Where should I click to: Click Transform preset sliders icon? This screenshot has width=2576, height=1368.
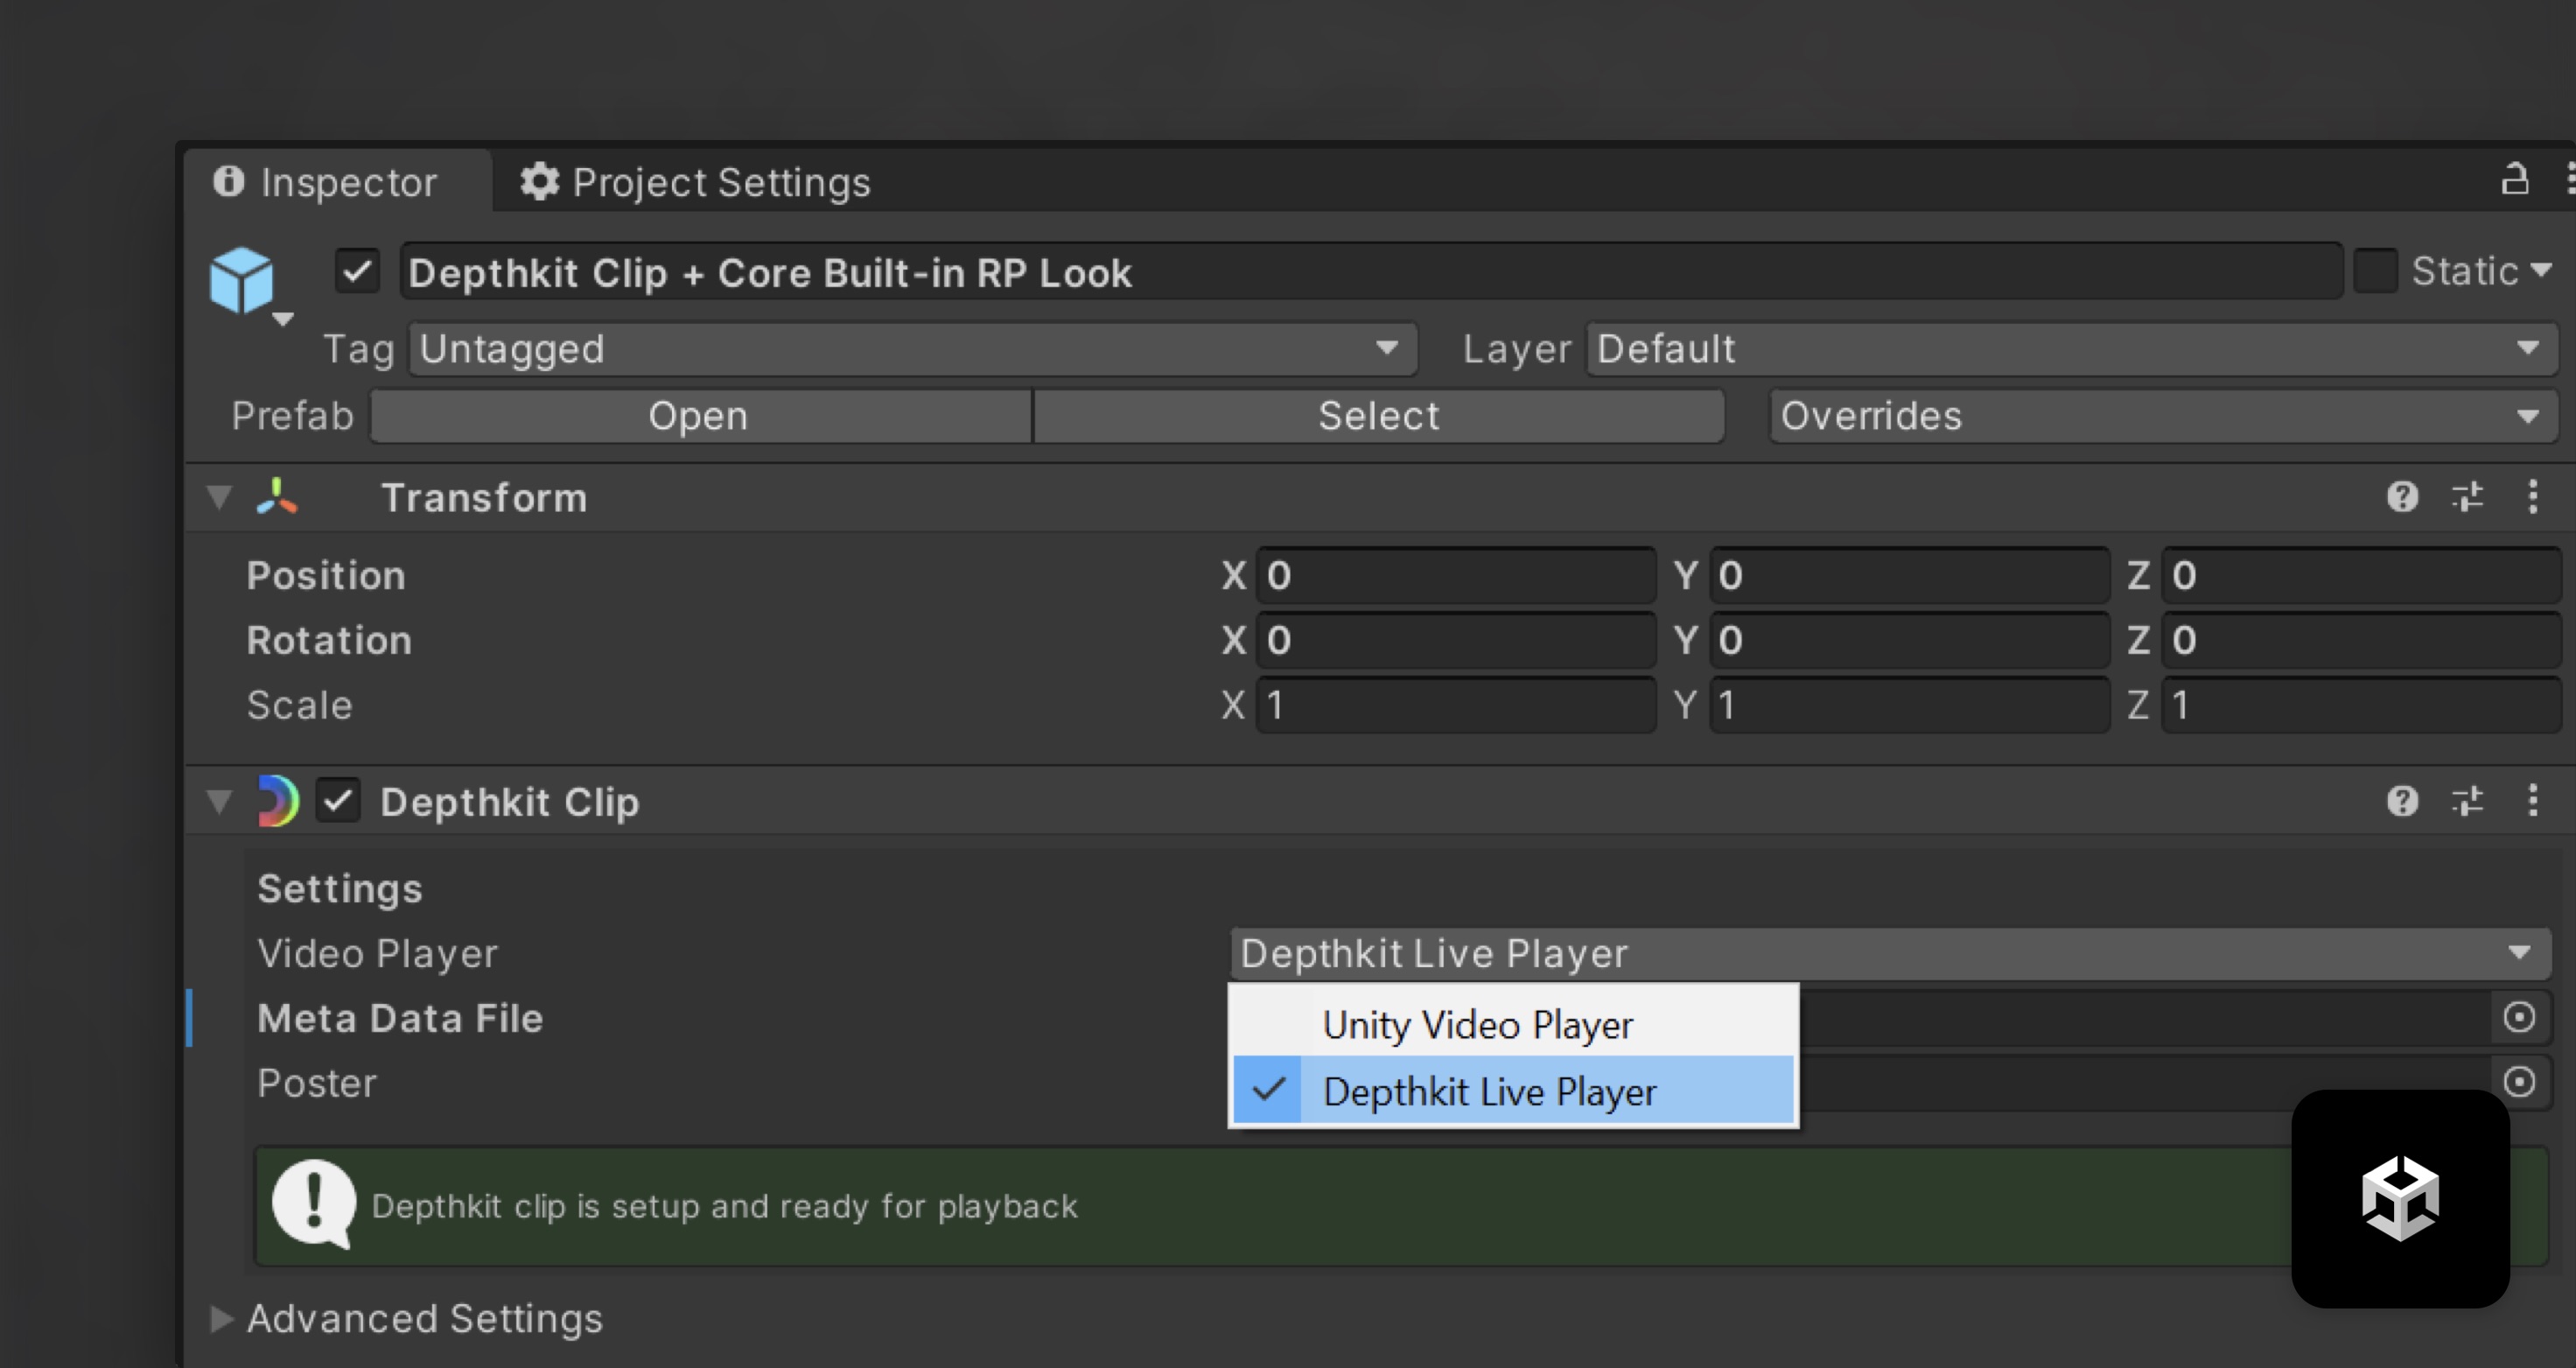(2467, 497)
